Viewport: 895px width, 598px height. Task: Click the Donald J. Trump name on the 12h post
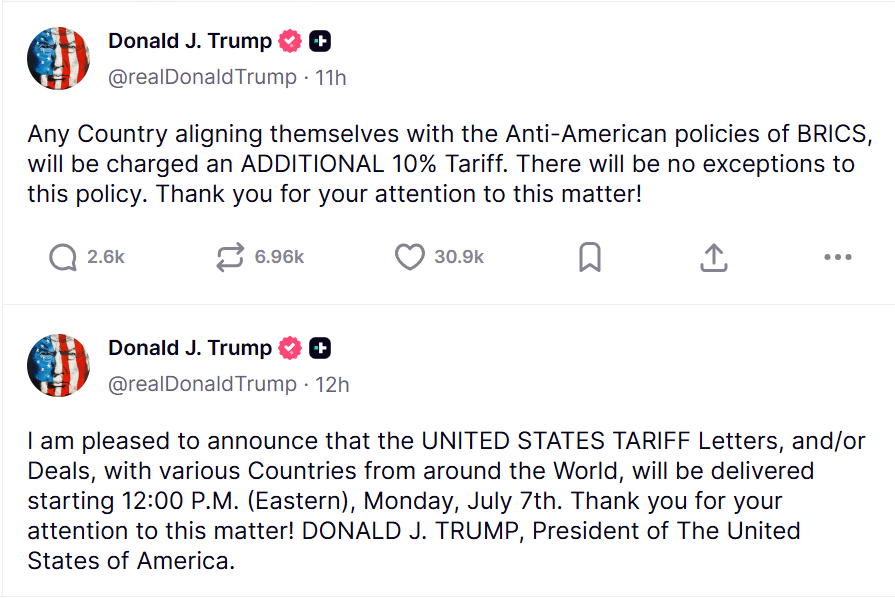click(190, 348)
